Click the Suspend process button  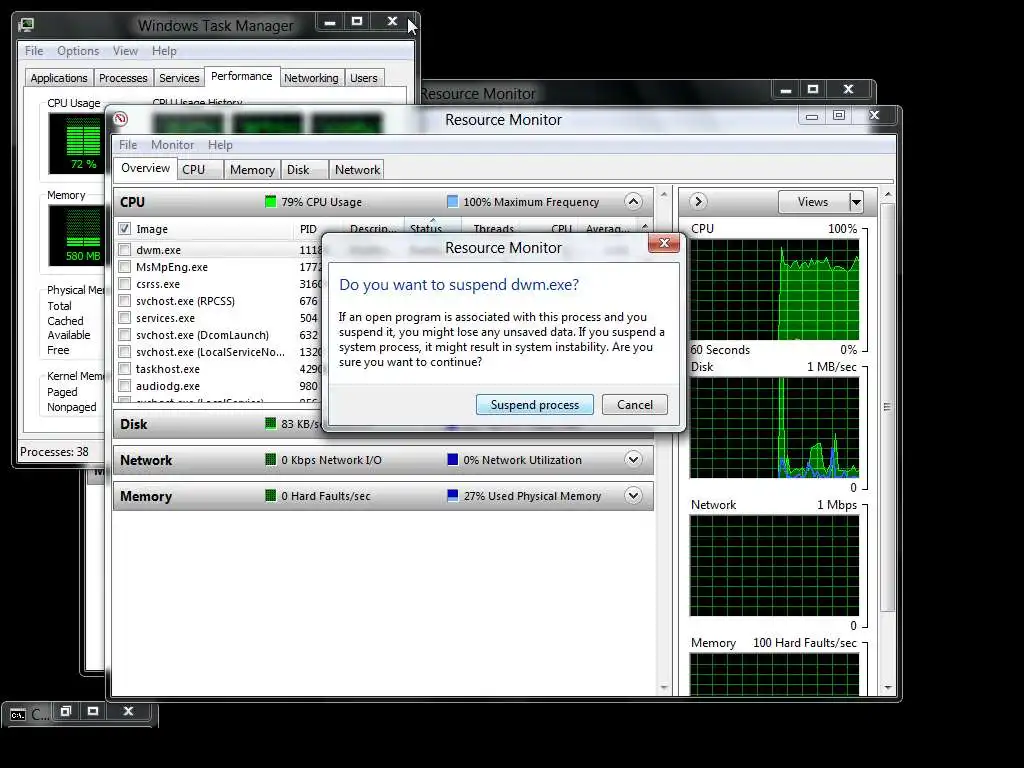click(x=535, y=404)
